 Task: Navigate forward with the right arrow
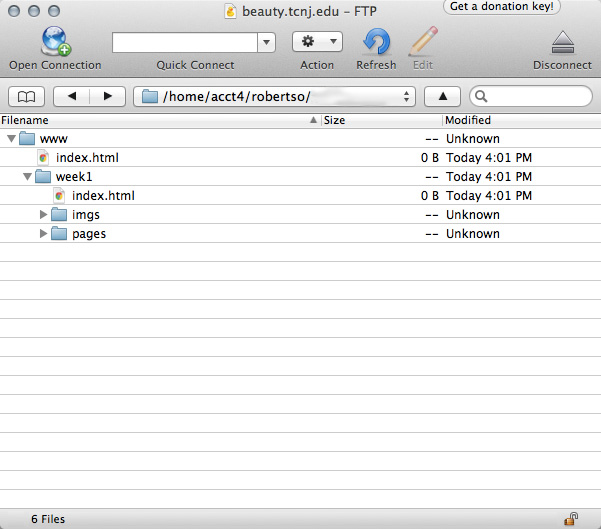108,97
